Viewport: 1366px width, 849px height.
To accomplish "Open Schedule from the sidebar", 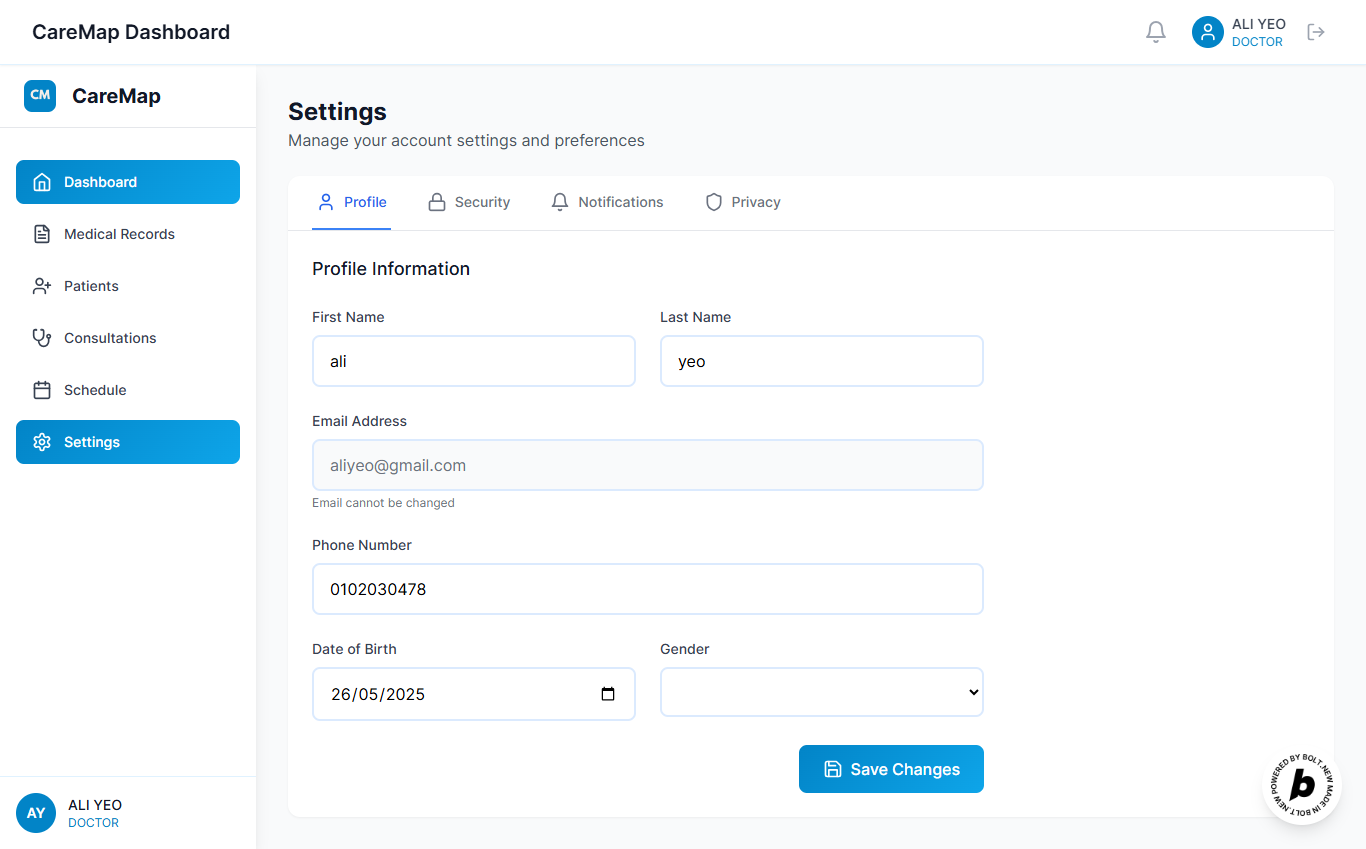I will [x=95, y=390].
